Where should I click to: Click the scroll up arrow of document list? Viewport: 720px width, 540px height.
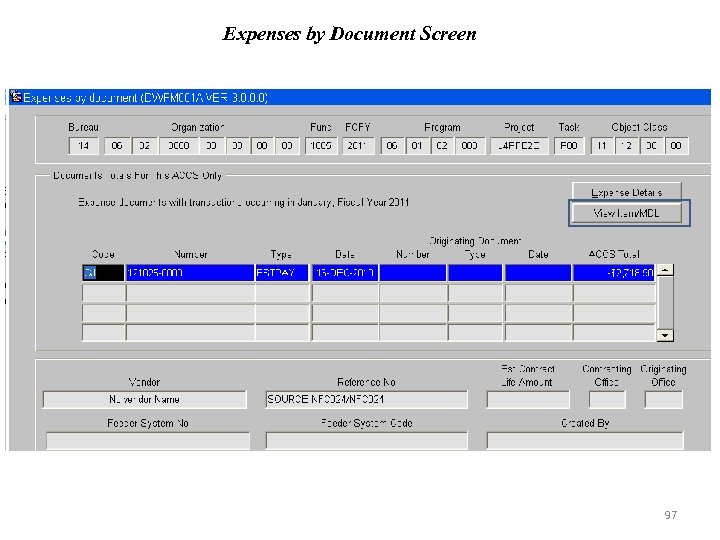point(665,270)
